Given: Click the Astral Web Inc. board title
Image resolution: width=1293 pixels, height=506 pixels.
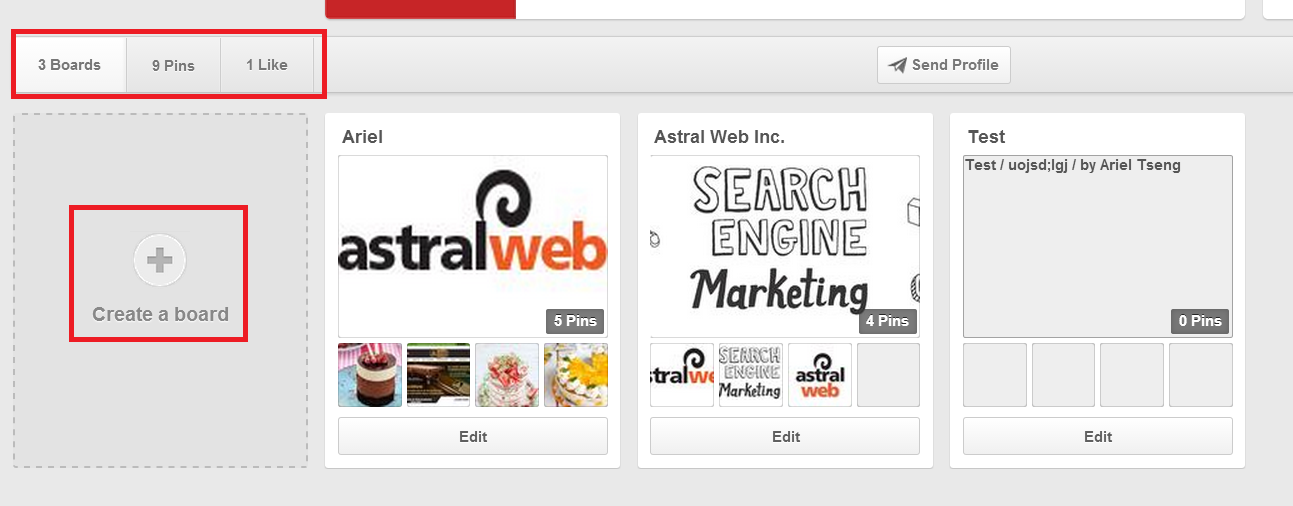Looking at the screenshot, I should pos(719,137).
